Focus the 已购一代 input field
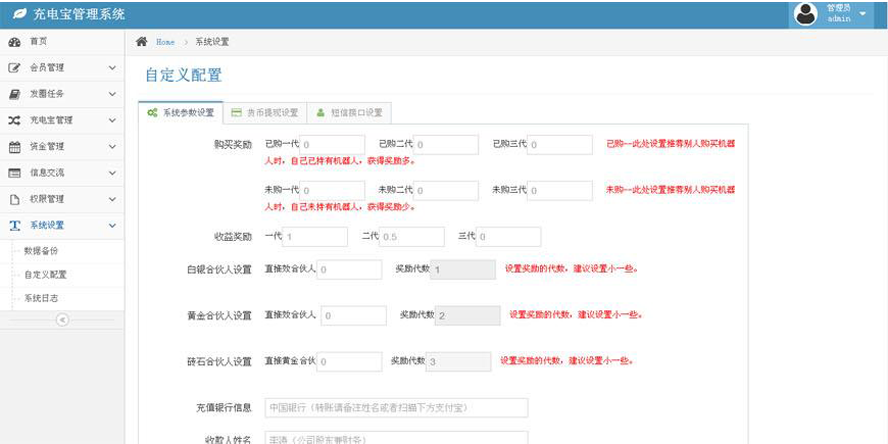Viewport: 888px width, 444px height. (332, 145)
